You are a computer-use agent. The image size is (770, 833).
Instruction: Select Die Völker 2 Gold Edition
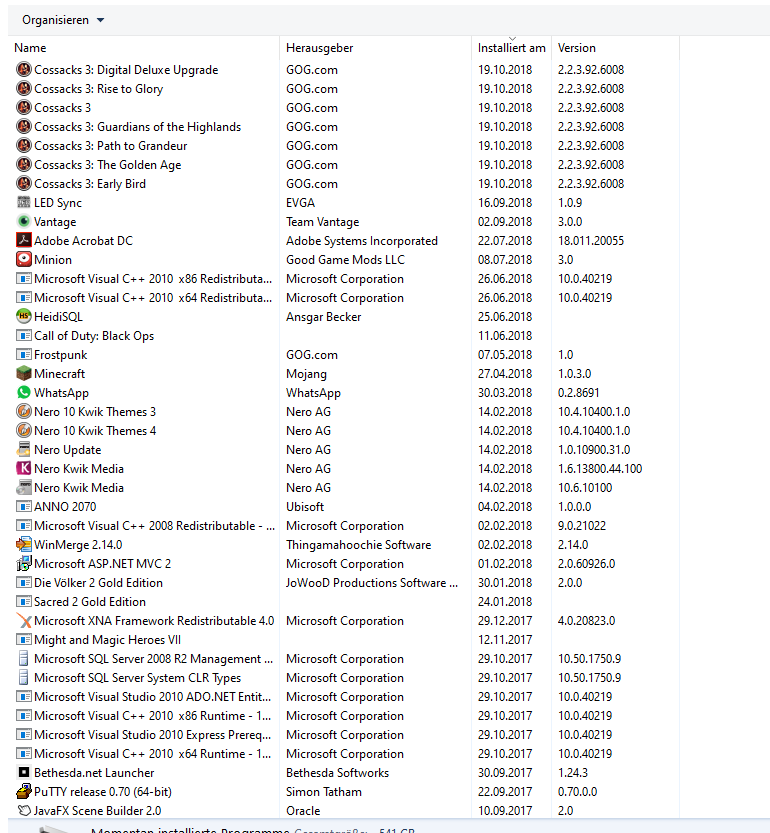98,583
